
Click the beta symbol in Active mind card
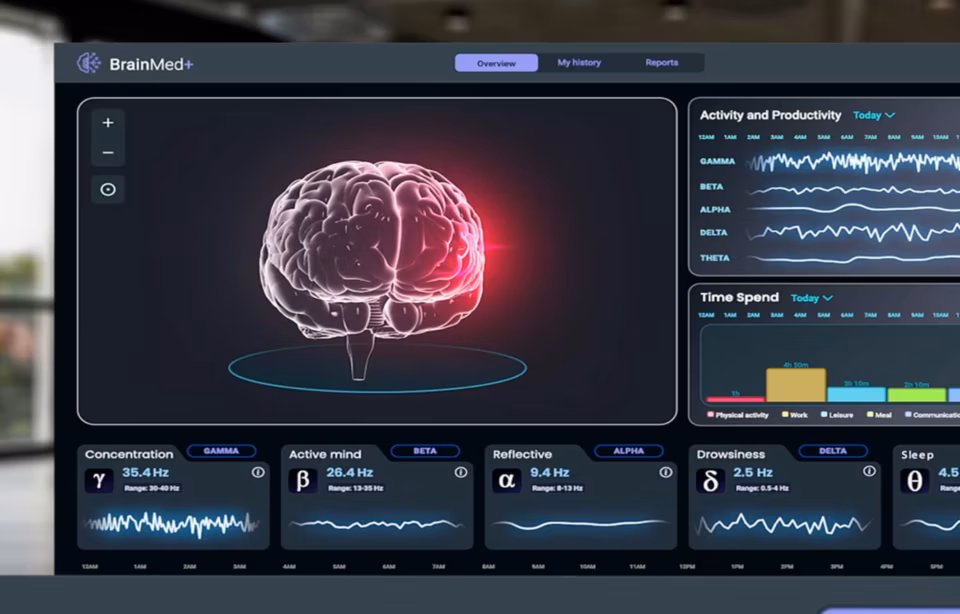click(303, 481)
